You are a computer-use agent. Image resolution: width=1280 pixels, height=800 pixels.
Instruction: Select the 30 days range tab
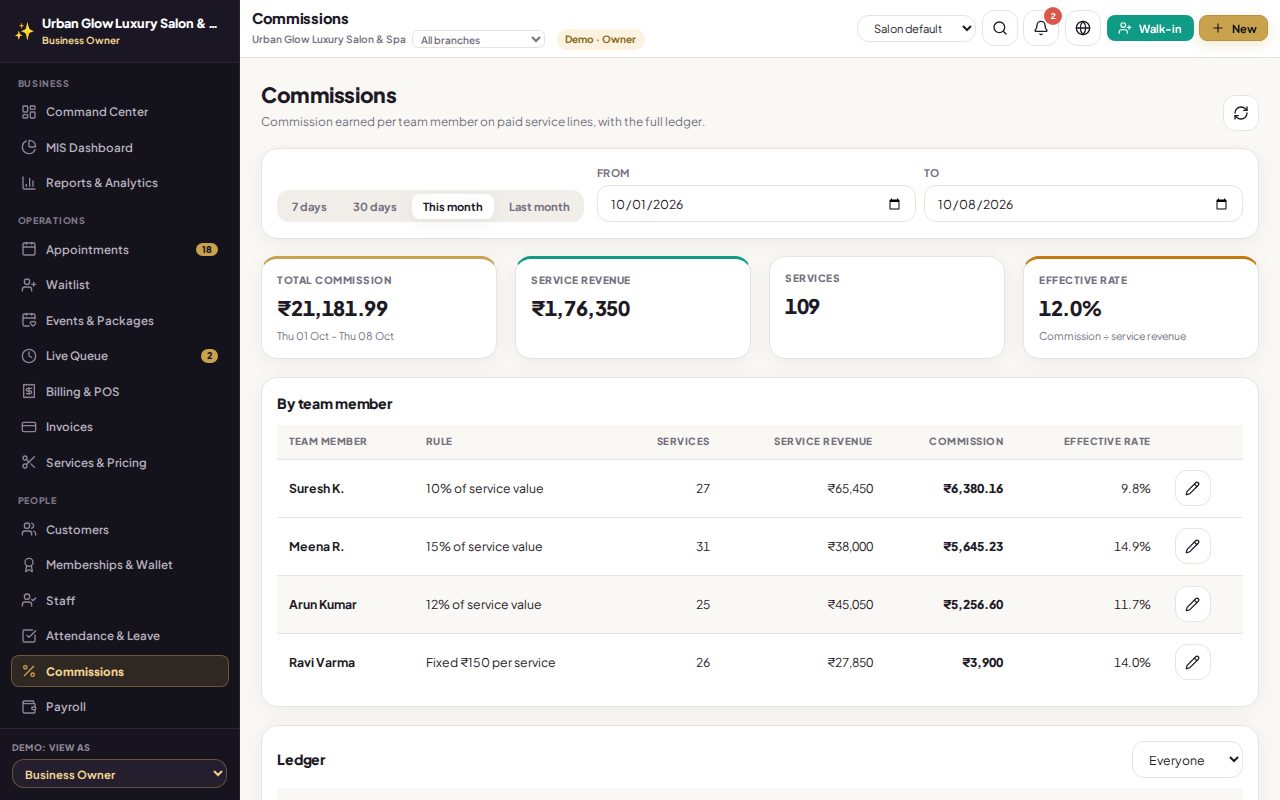point(375,207)
